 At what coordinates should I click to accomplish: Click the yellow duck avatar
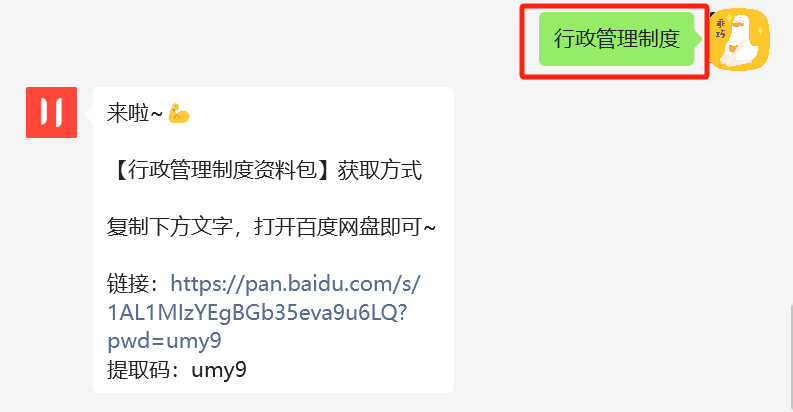click(739, 39)
